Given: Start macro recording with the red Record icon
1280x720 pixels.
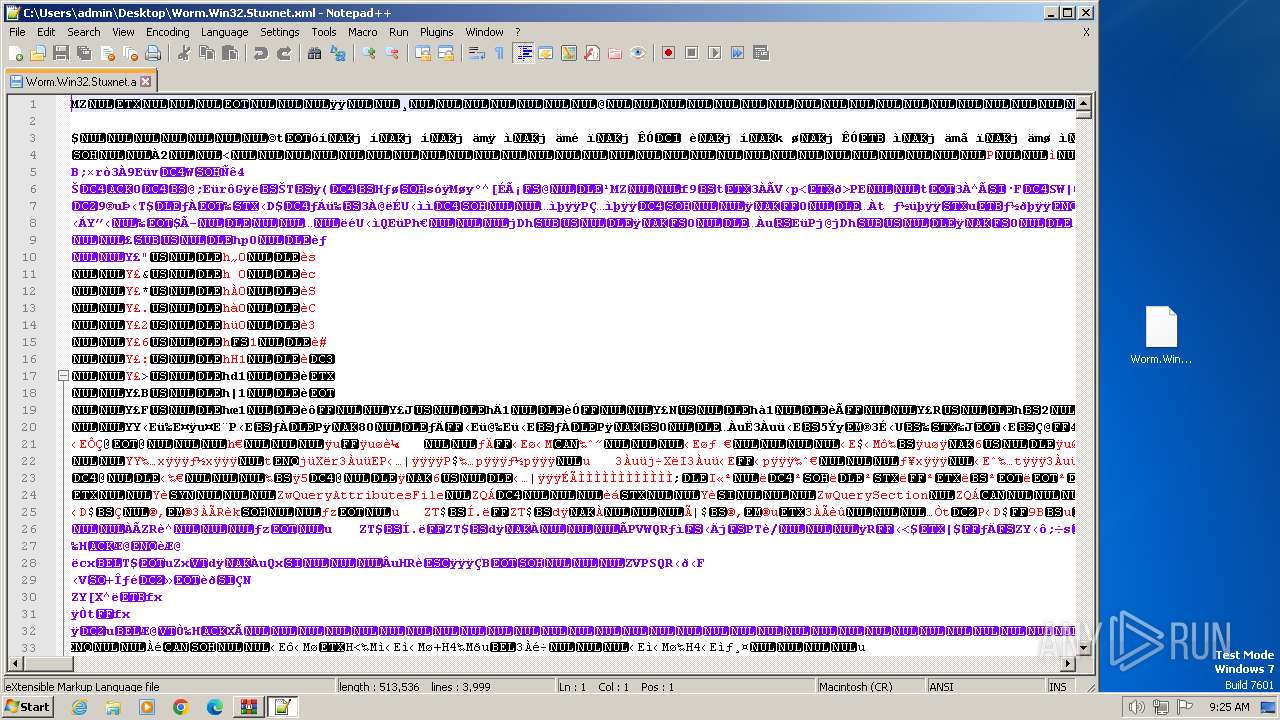Looking at the screenshot, I should tap(669, 53).
